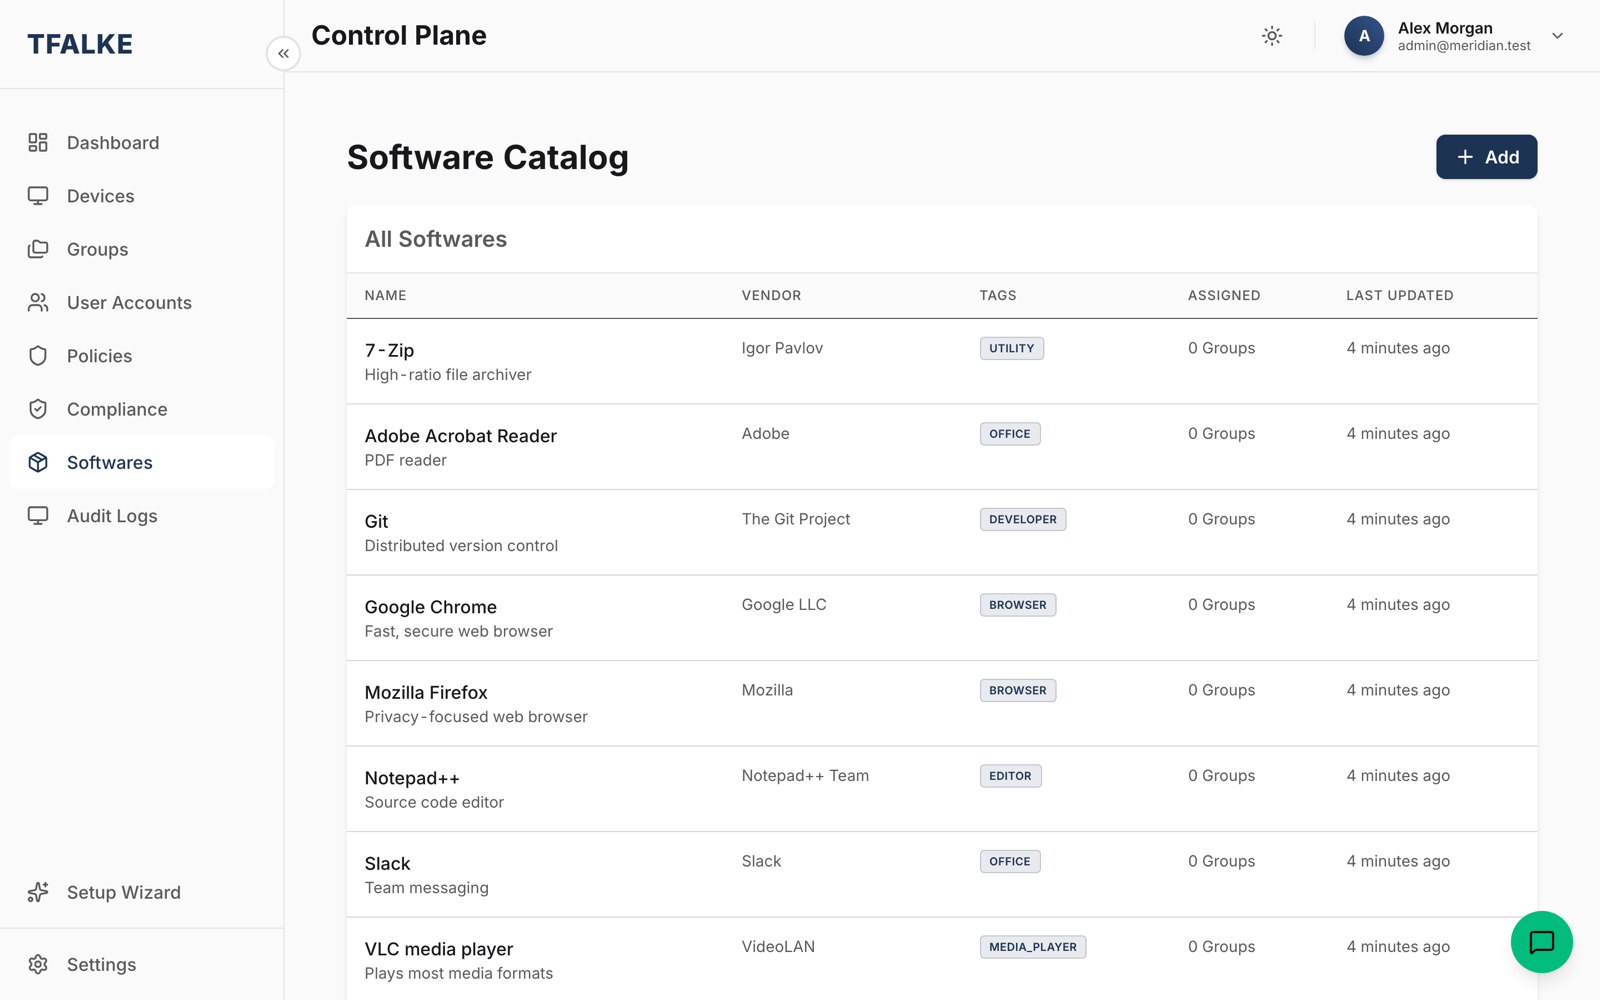This screenshot has width=1600, height=1000.
Task: Collapse the sidebar with double-chevron button
Action: coord(284,53)
